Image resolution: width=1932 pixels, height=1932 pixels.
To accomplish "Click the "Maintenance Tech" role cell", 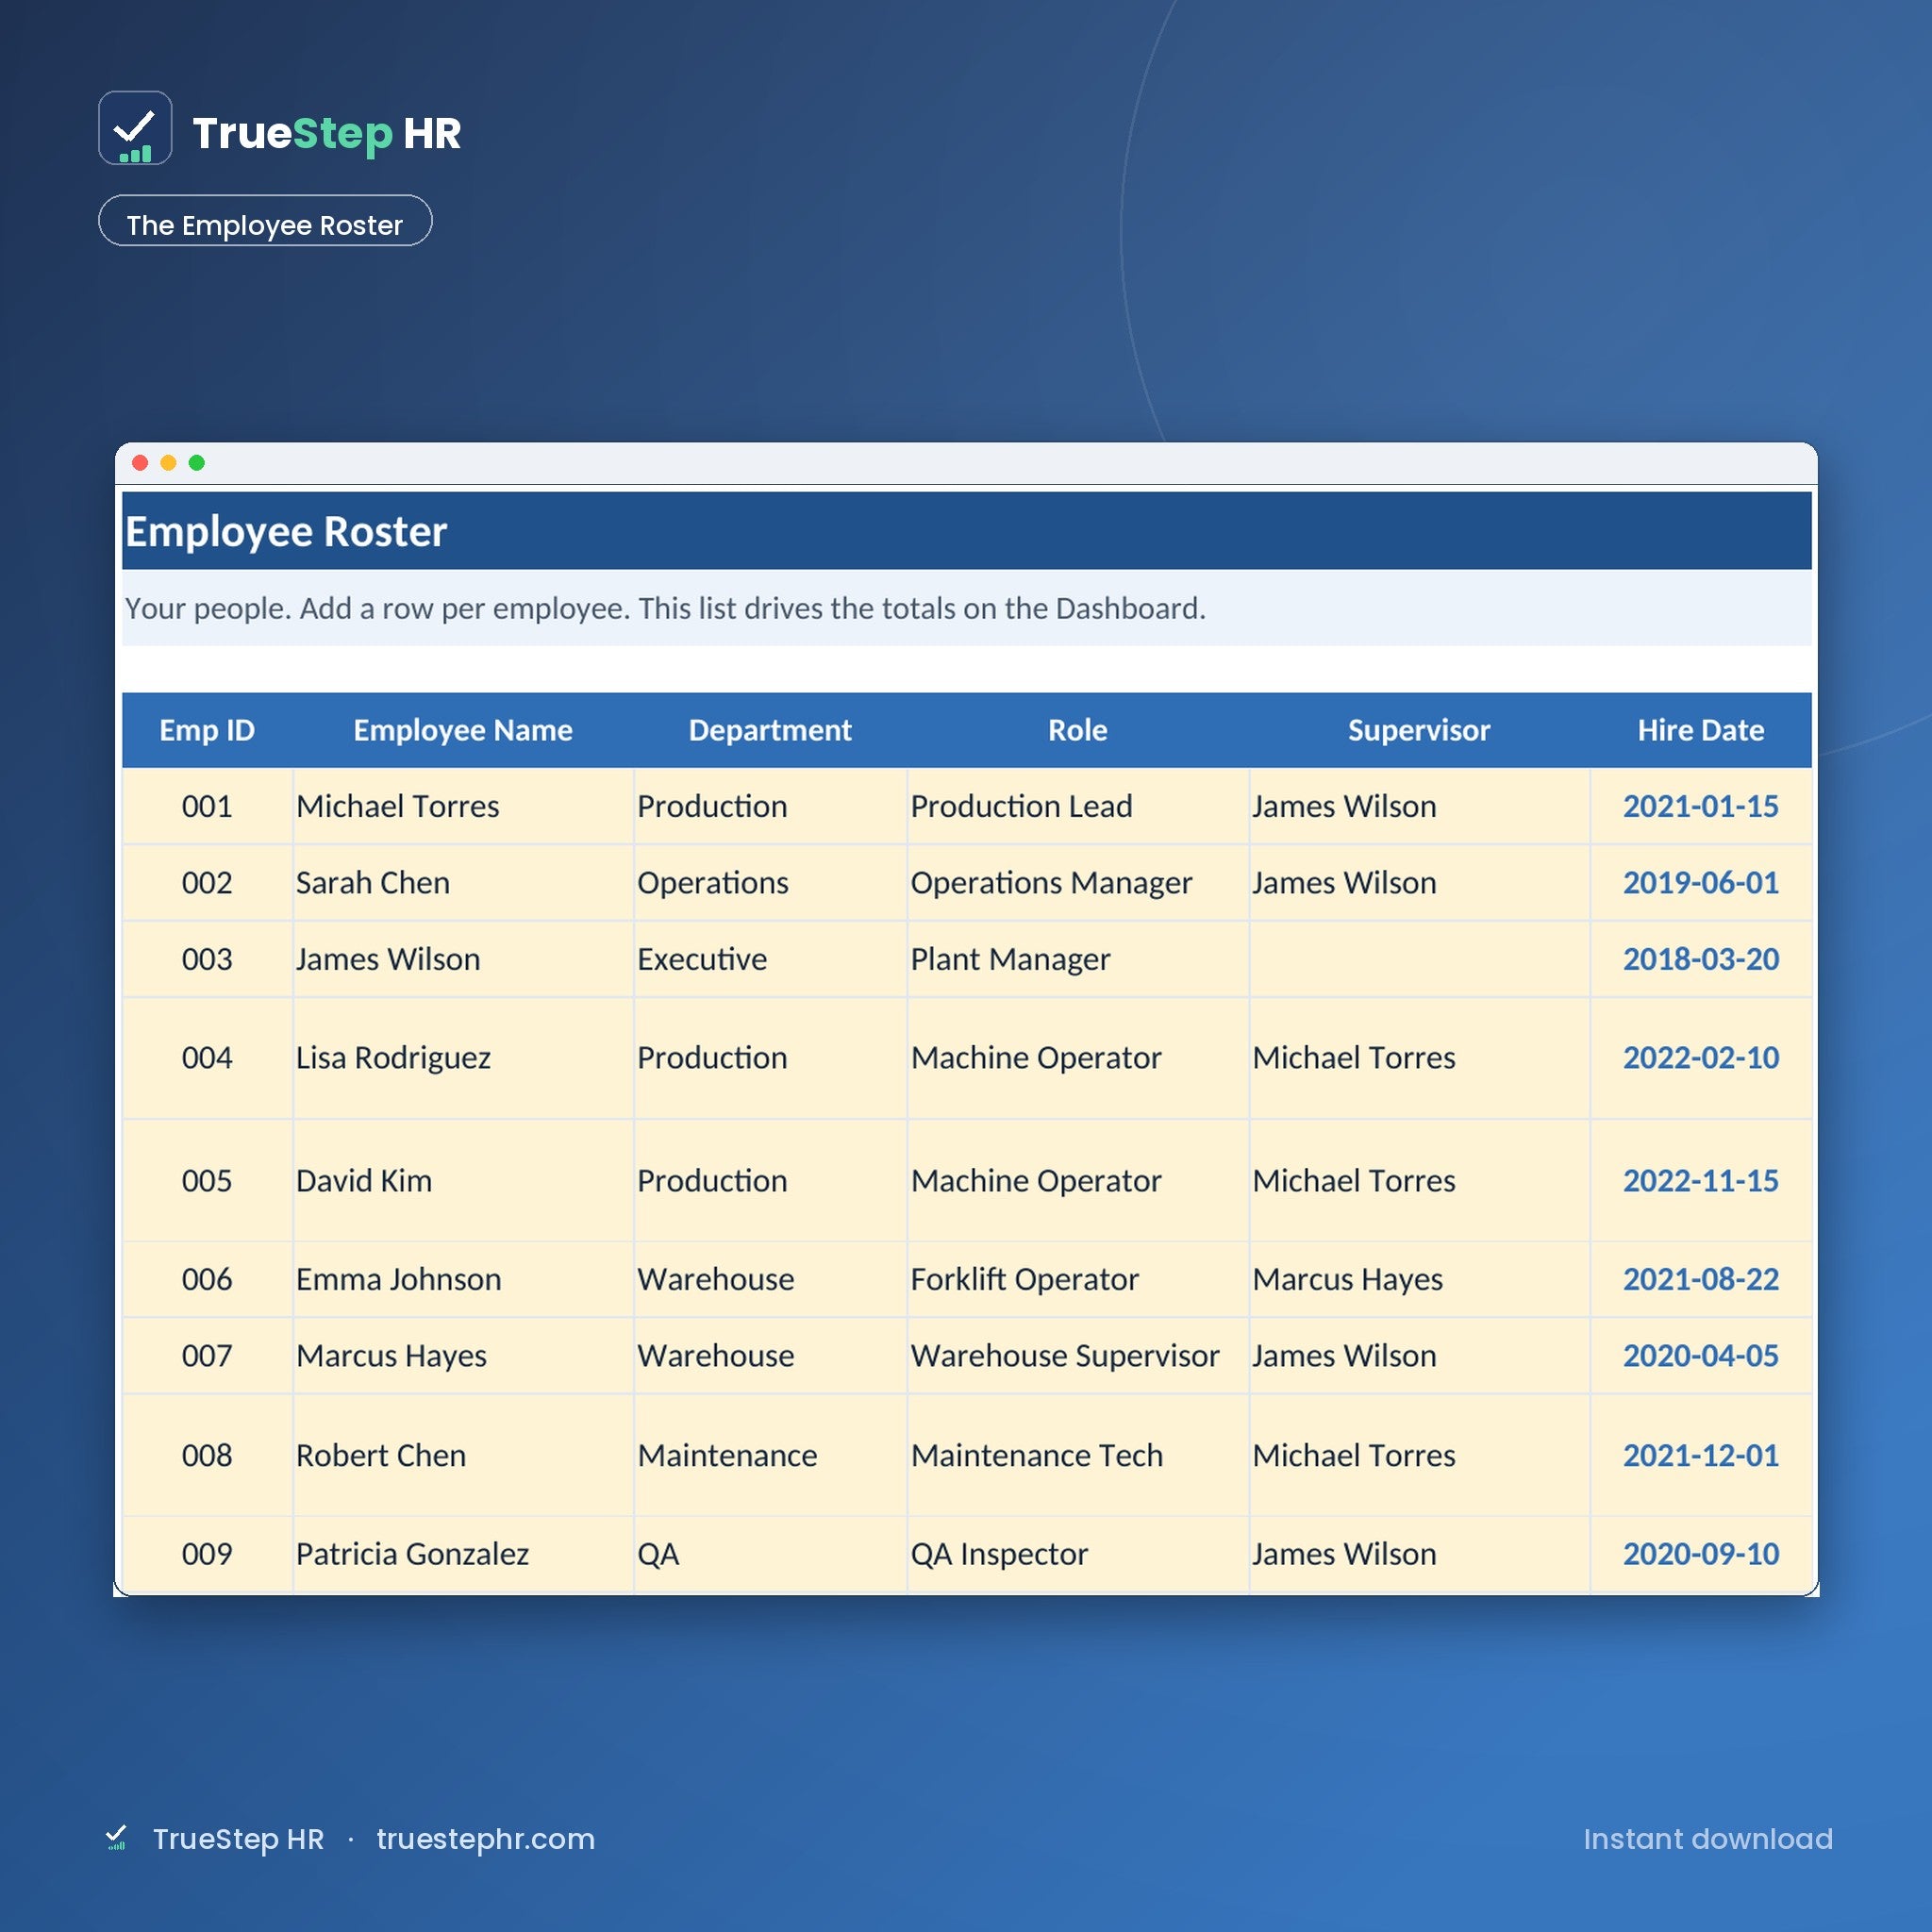I will pos(1078,1455).
